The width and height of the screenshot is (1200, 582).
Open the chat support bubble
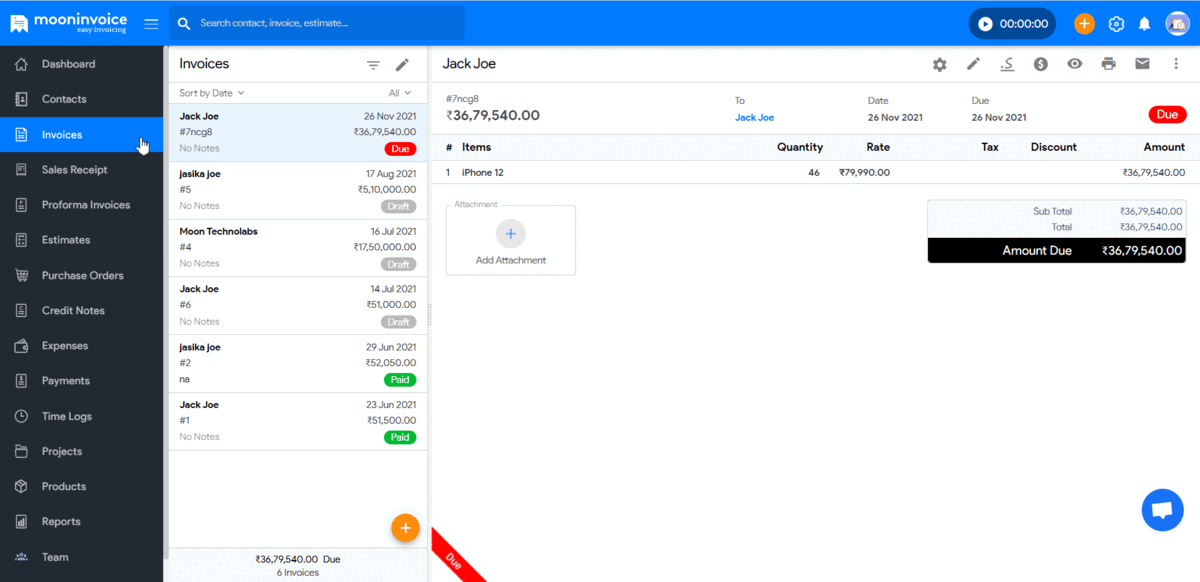point(1162,510)
